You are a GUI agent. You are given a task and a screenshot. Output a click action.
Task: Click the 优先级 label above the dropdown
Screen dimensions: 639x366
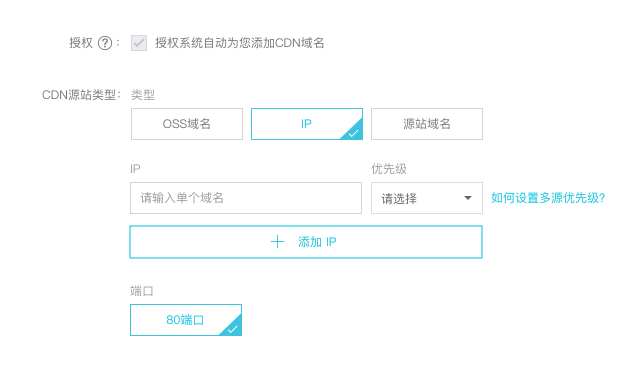pyautogui.click(x=389, y=169)
